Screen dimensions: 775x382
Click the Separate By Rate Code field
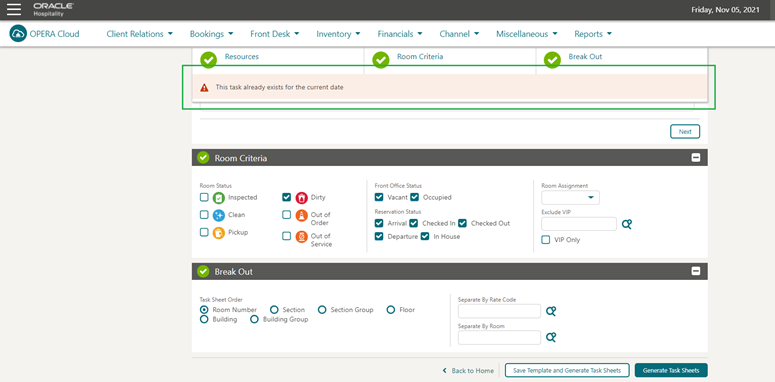[x=500, y=311]
